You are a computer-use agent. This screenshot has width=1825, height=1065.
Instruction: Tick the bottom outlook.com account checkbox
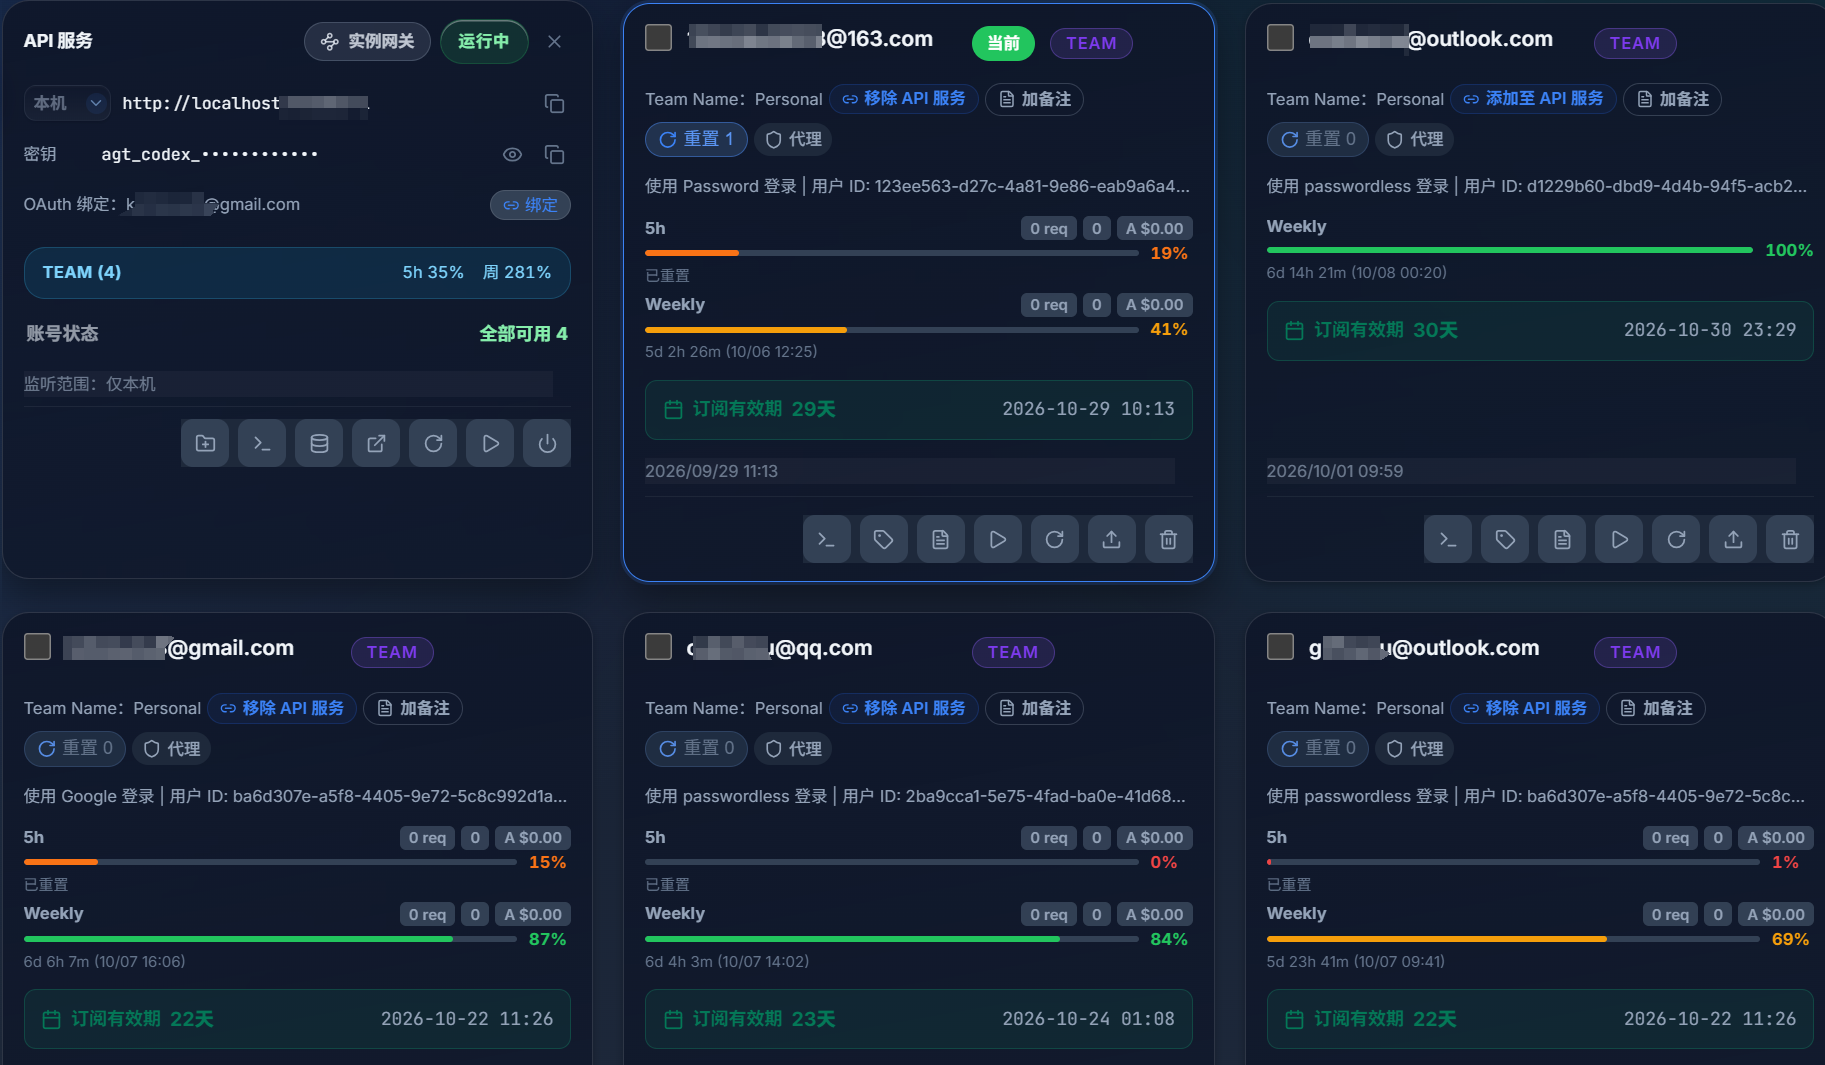(x=1280, y=647)
